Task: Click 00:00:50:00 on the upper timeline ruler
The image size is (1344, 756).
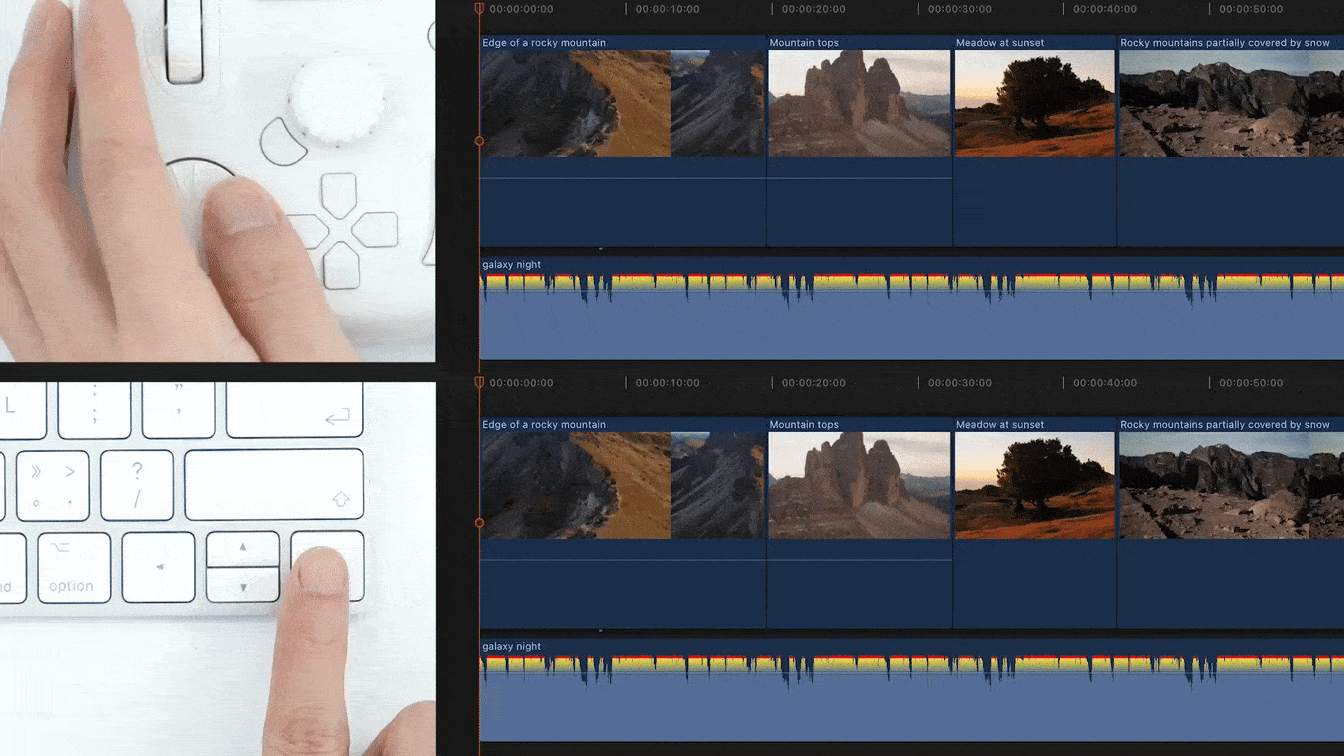Action: point(1250,9)
